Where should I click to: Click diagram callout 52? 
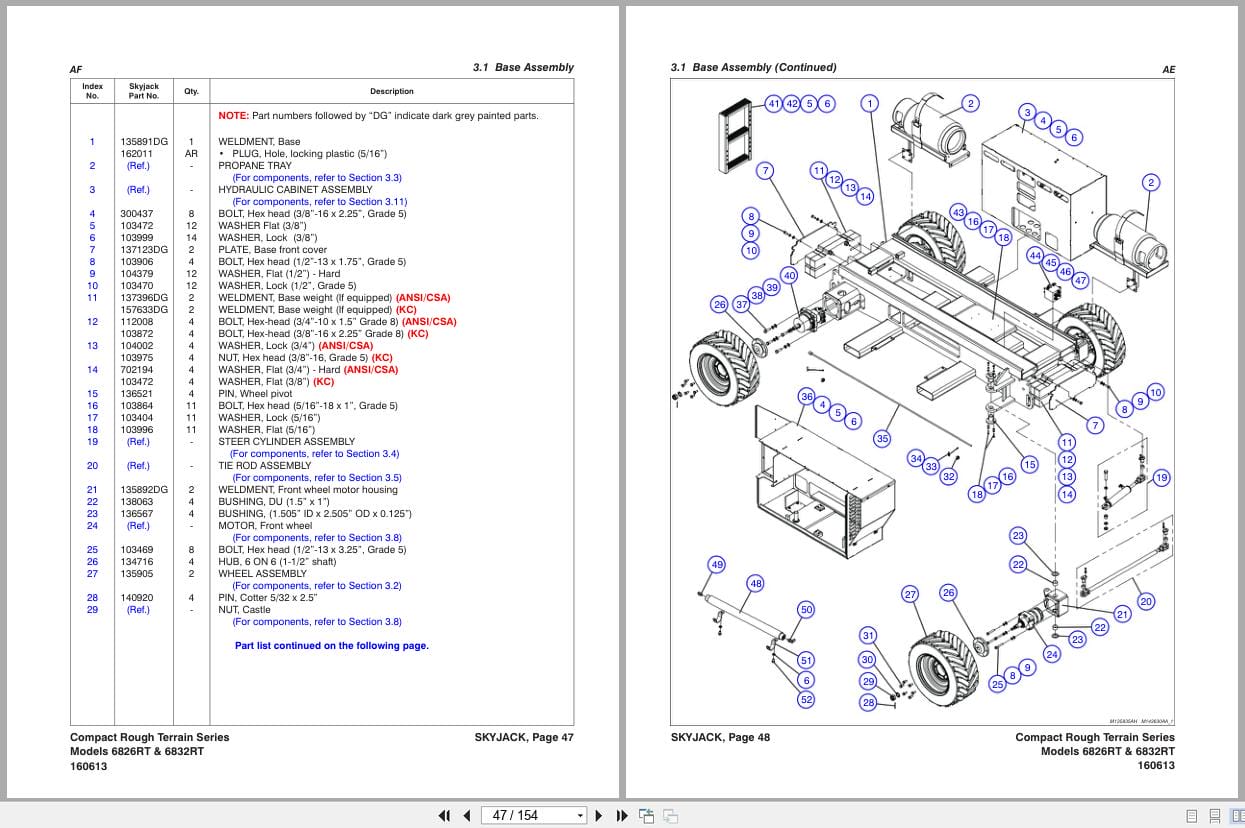(806, 700)
